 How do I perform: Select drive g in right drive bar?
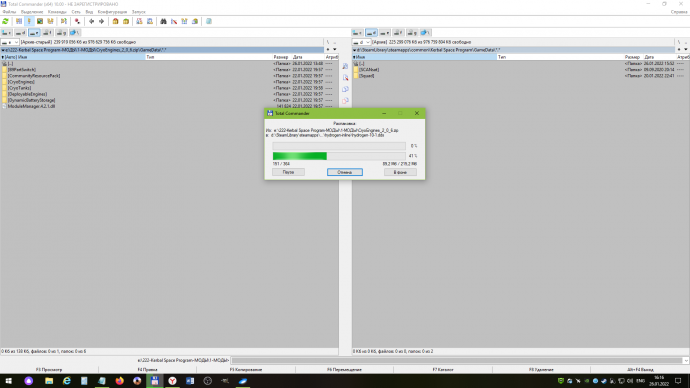[x=412, y=33]
